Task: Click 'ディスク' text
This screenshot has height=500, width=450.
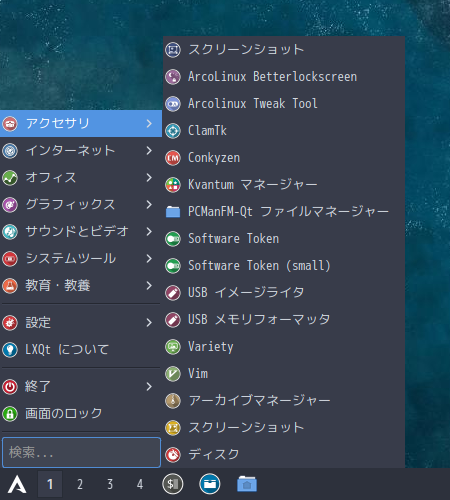Action: pos(214,455)
